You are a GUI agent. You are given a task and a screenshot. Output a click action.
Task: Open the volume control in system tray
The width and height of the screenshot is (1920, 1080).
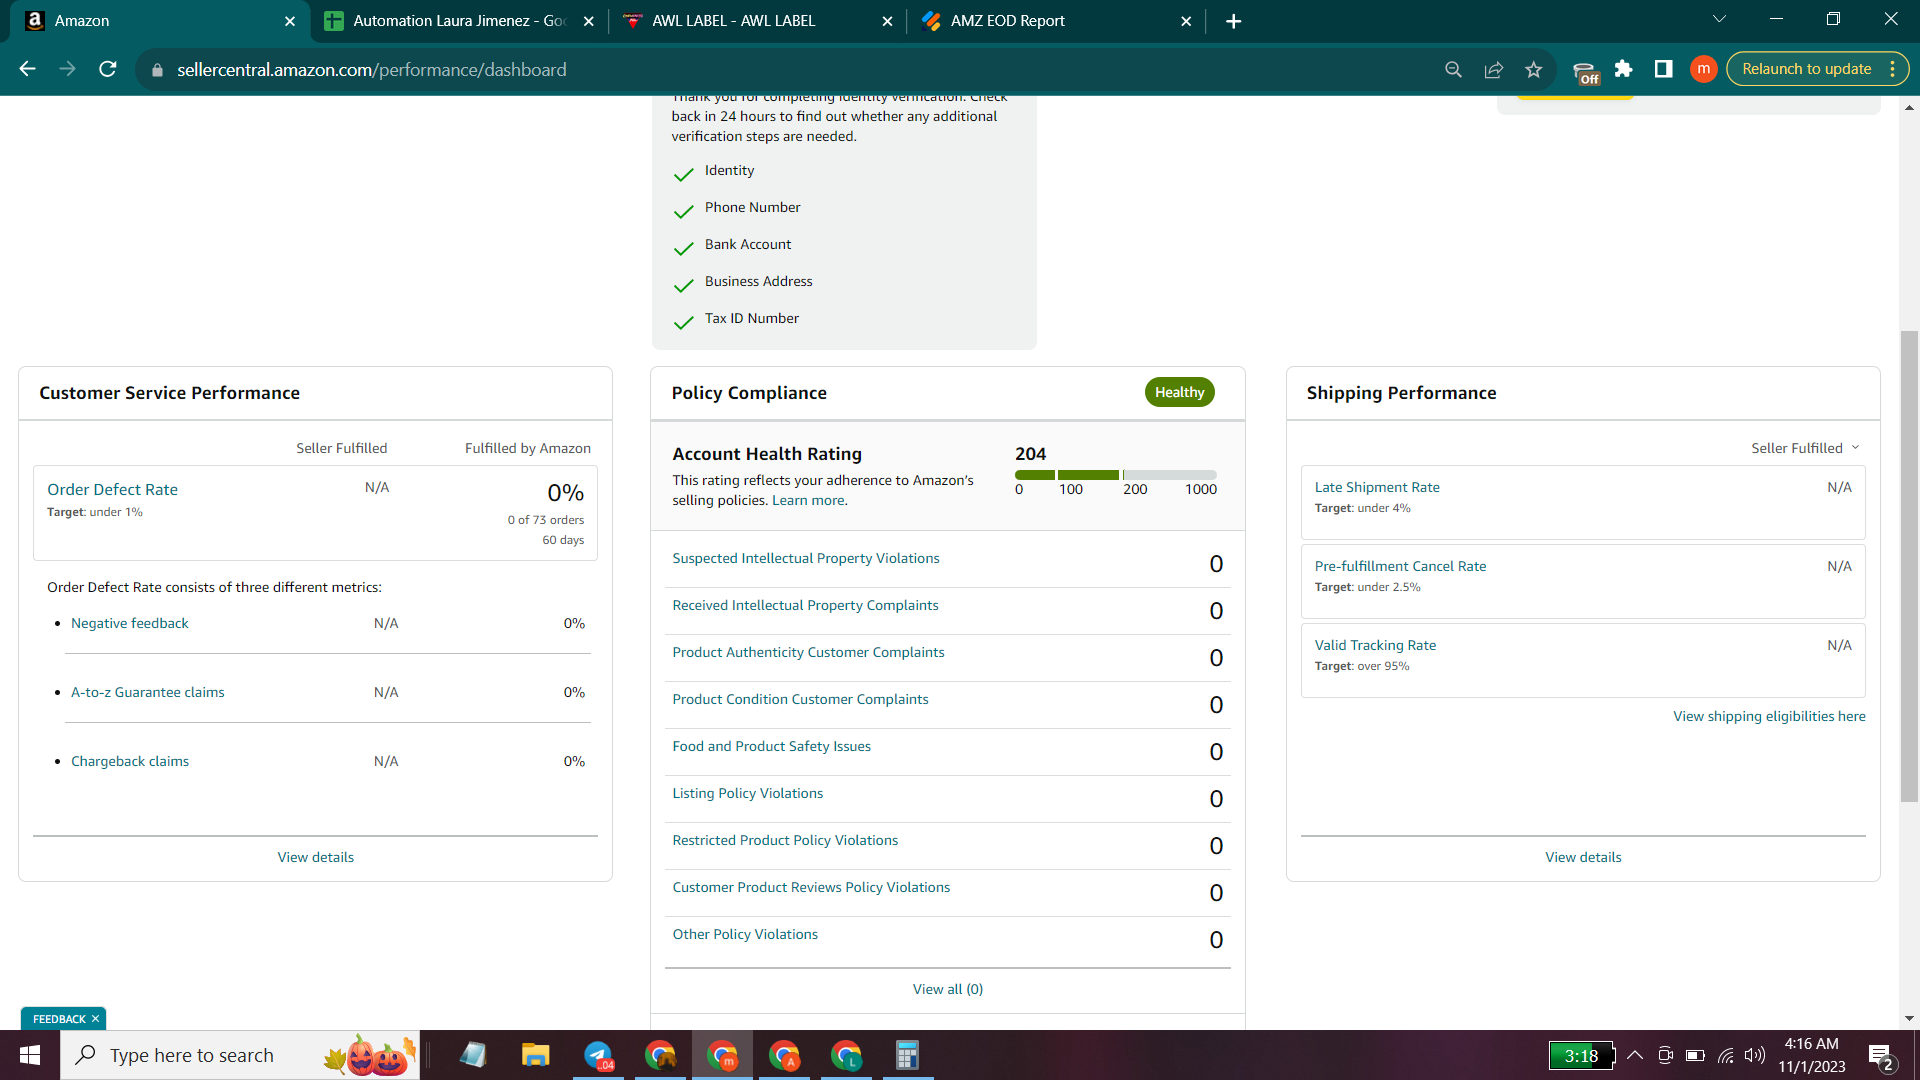pyautogui.click(x=1755, y=1055)
